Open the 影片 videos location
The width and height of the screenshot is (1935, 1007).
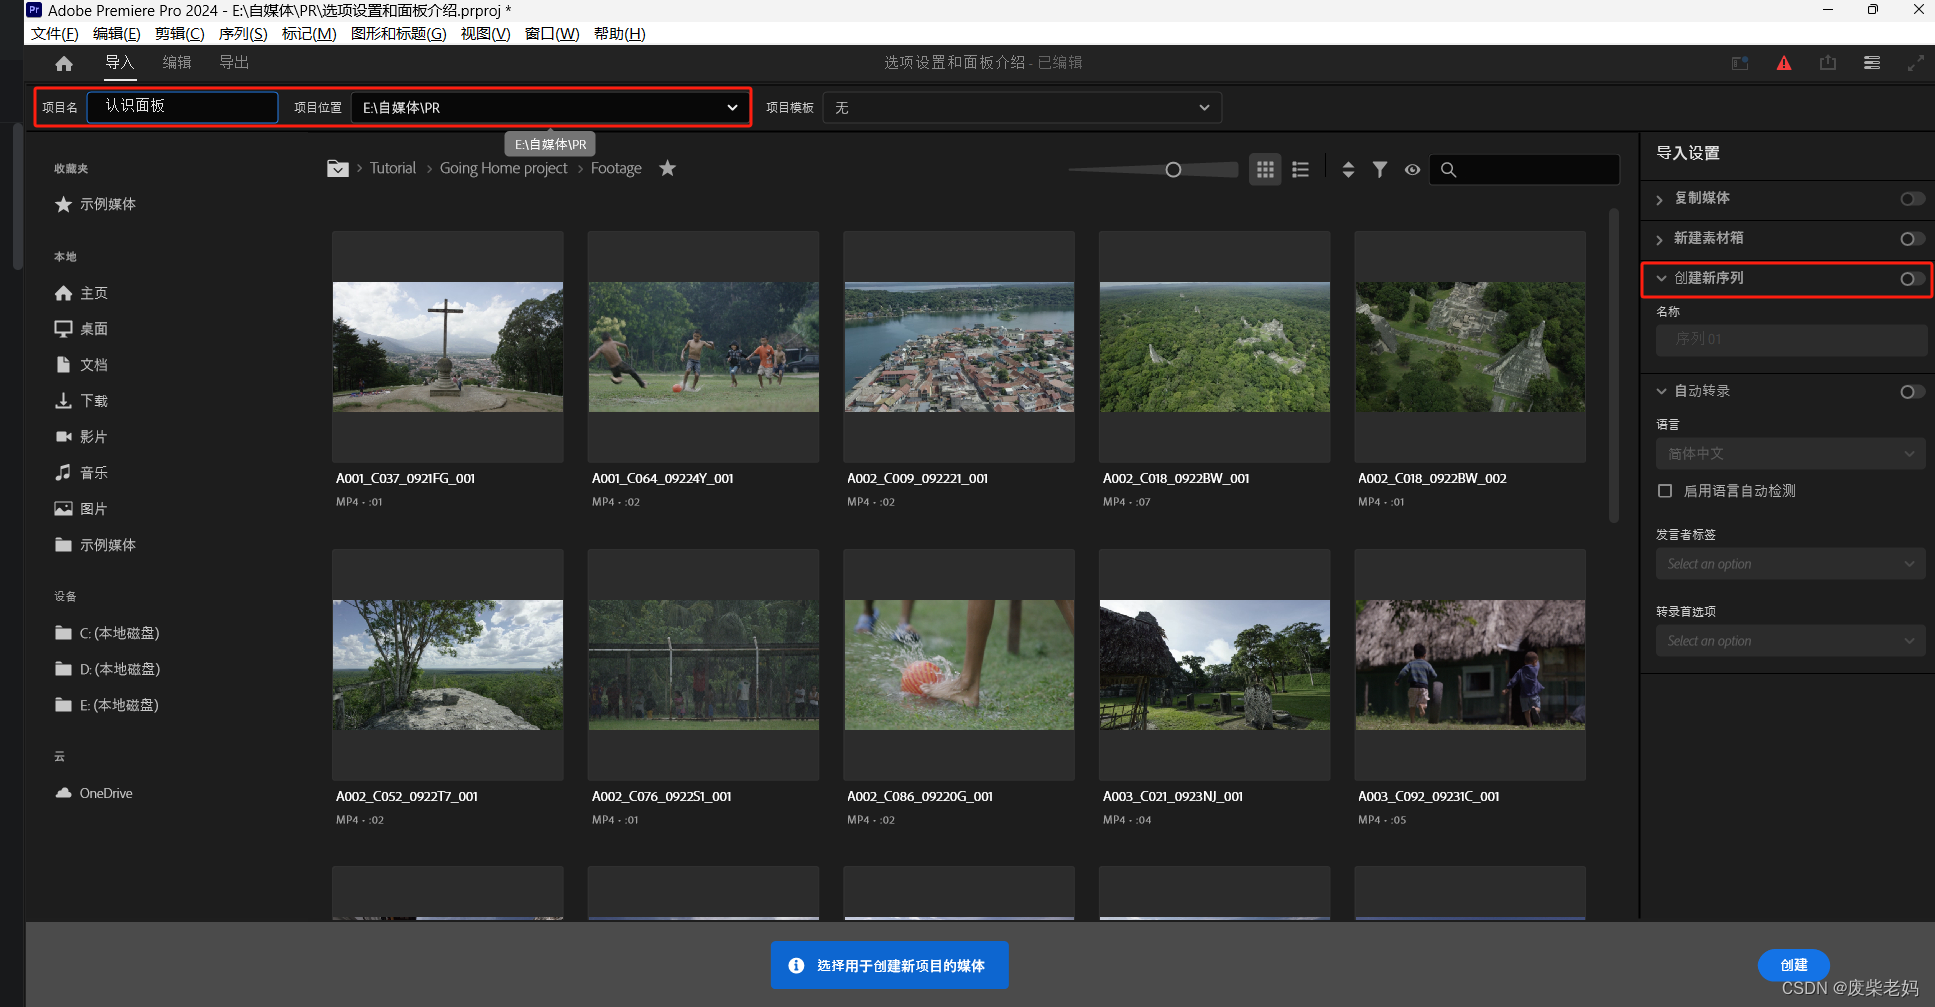click(82, 437)
